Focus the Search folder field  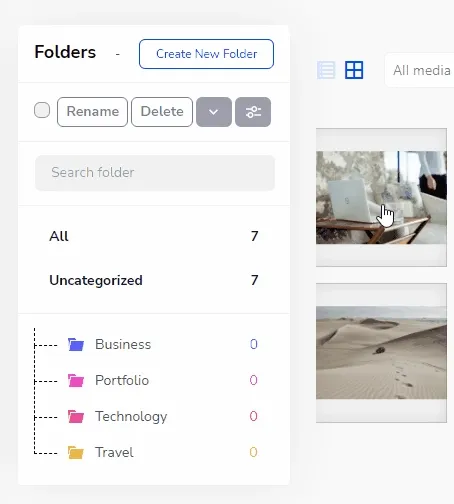pyautogui.click(x=155, y=173)
